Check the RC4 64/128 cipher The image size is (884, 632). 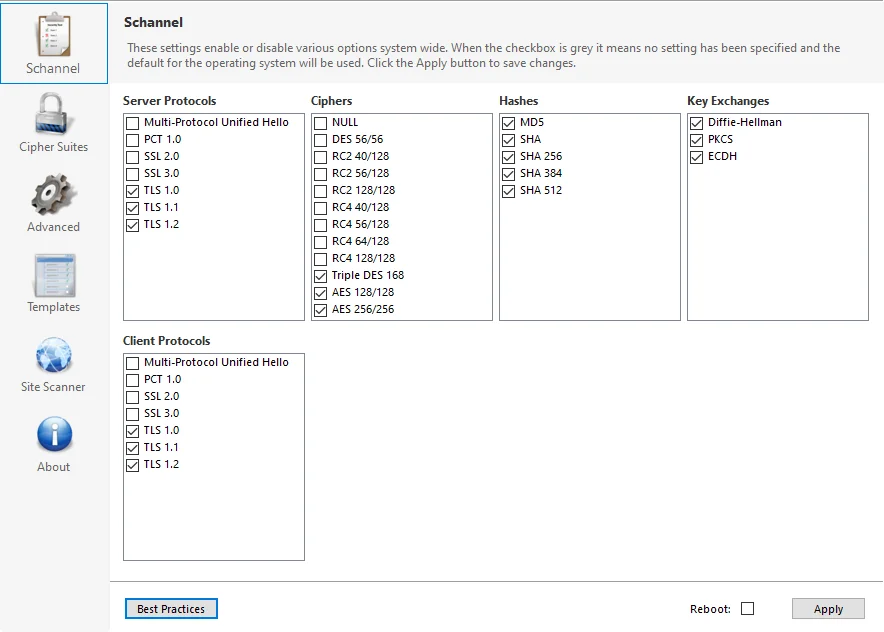point(320,242)
